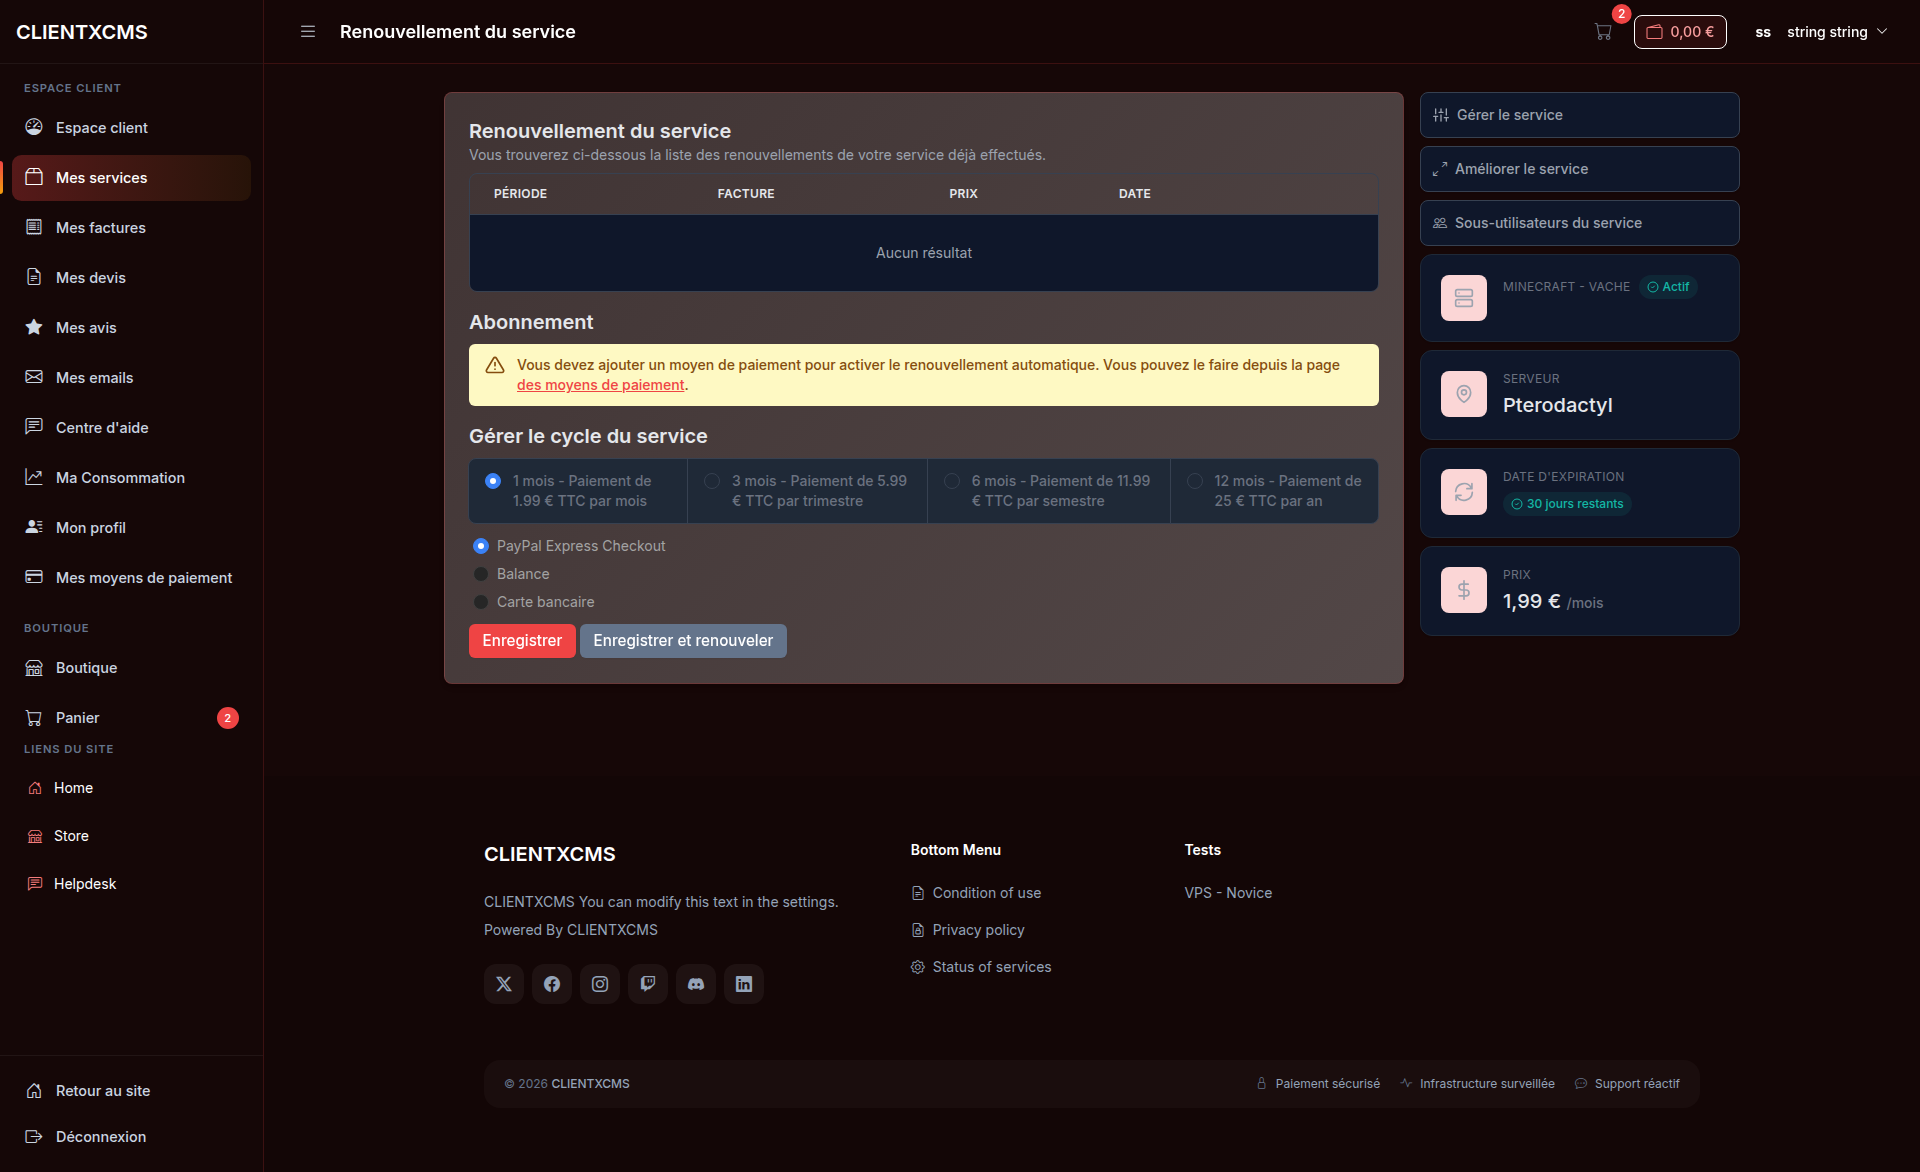
Task: Click the Home link in sidebar
Action: pyautogui.click(x=73, y=788)
